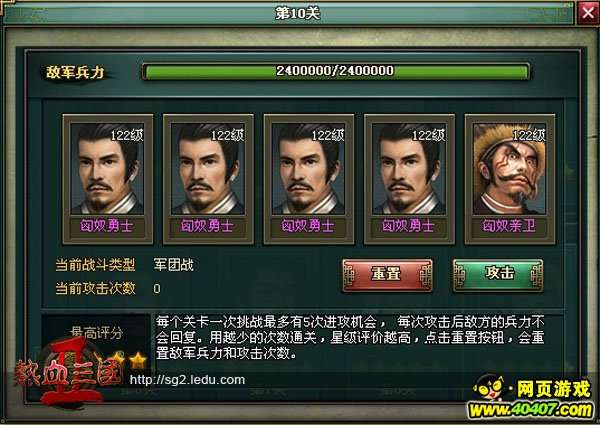Click the 122级 badge on 匈奴亲卫
This screenshot has width=600, height=425.
528,135
